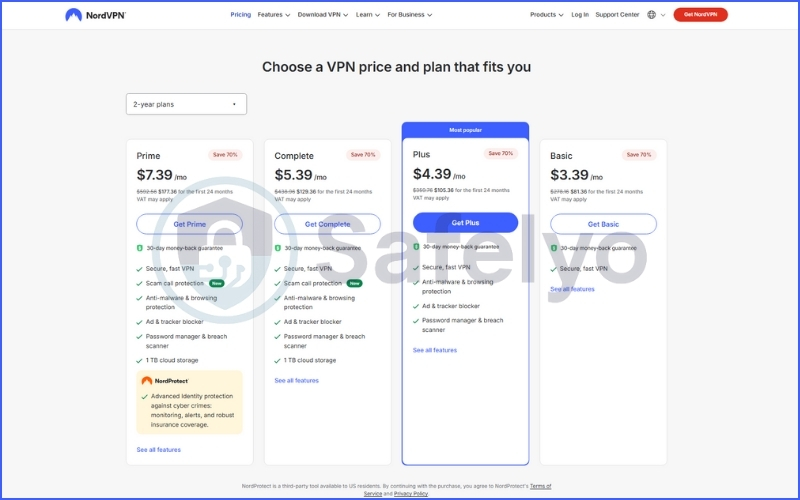This screenshot has height=500, width=800.
Task: Expand the Products menu
Action: pyautogui.click(x=547, y=15)
